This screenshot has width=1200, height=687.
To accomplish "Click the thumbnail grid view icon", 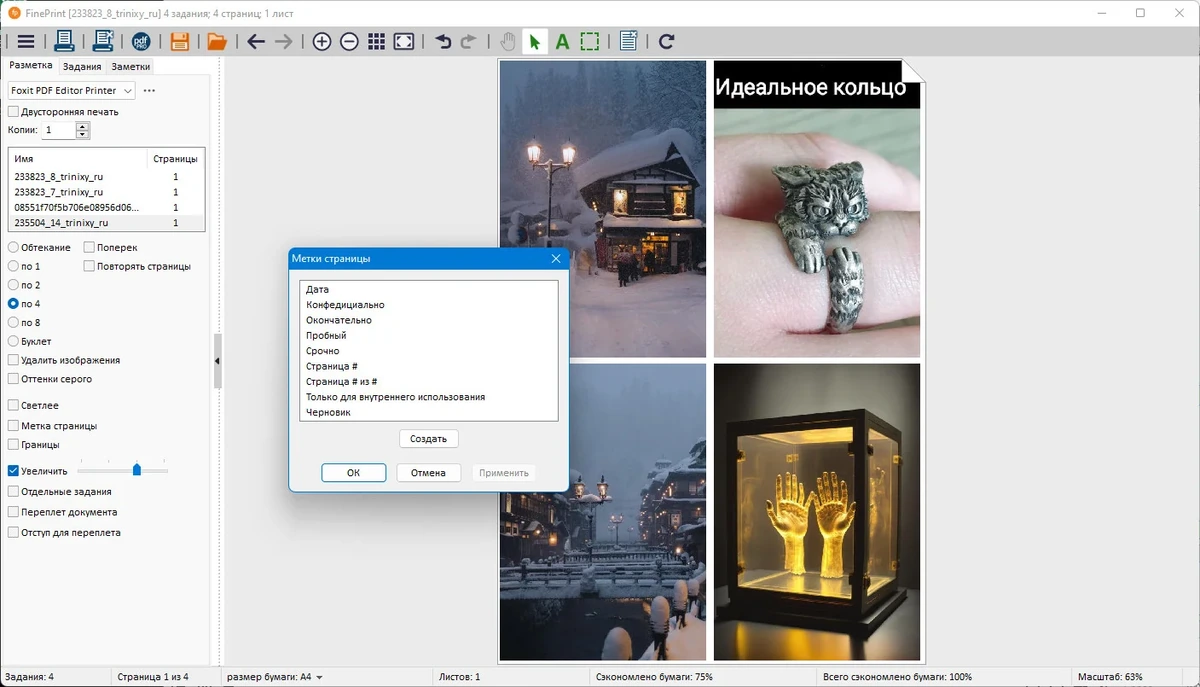I will (377, 41).
